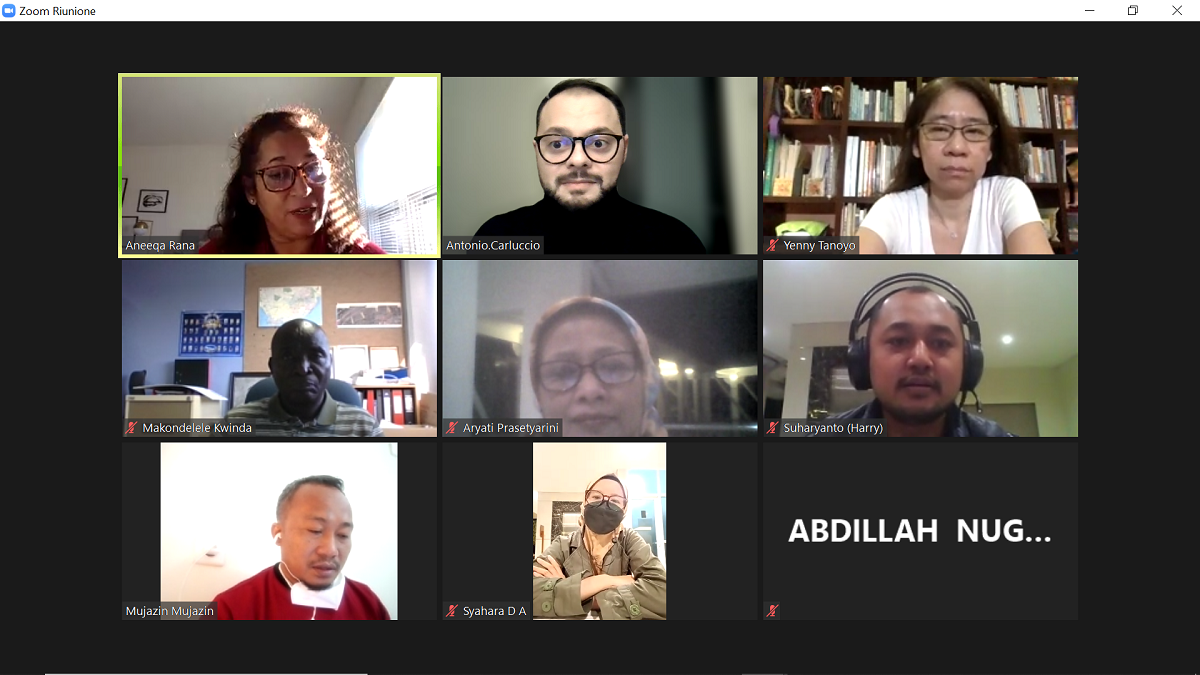Select Makondelele Kwinda's video tile
The height and width of the screenshot is (675, 1200).
click(x=280, y=348)
